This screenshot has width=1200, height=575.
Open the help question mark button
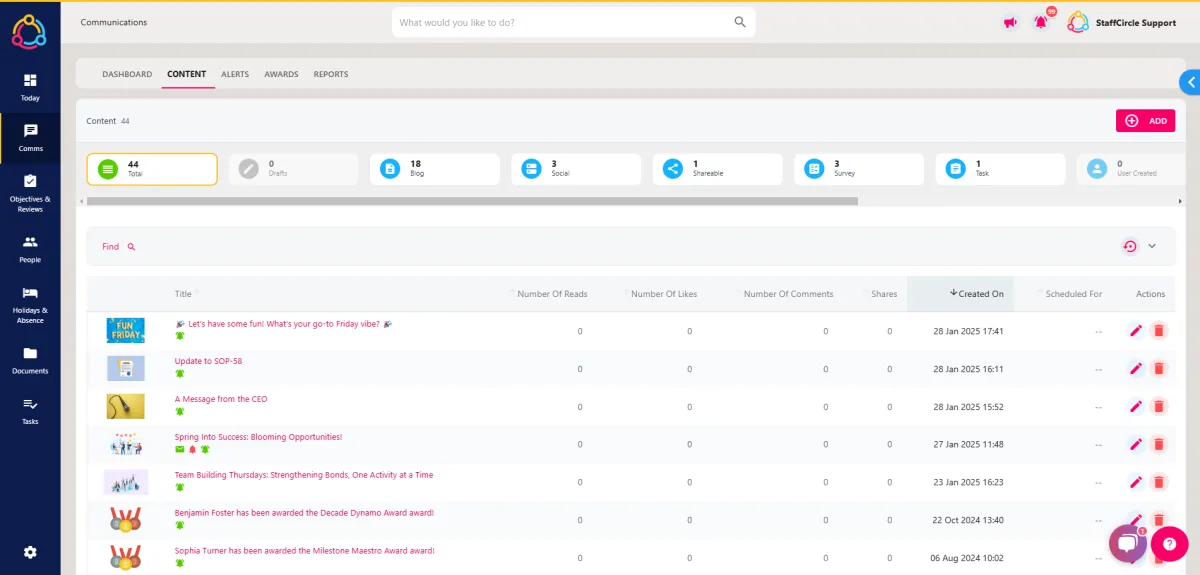tap(1169, 544)
